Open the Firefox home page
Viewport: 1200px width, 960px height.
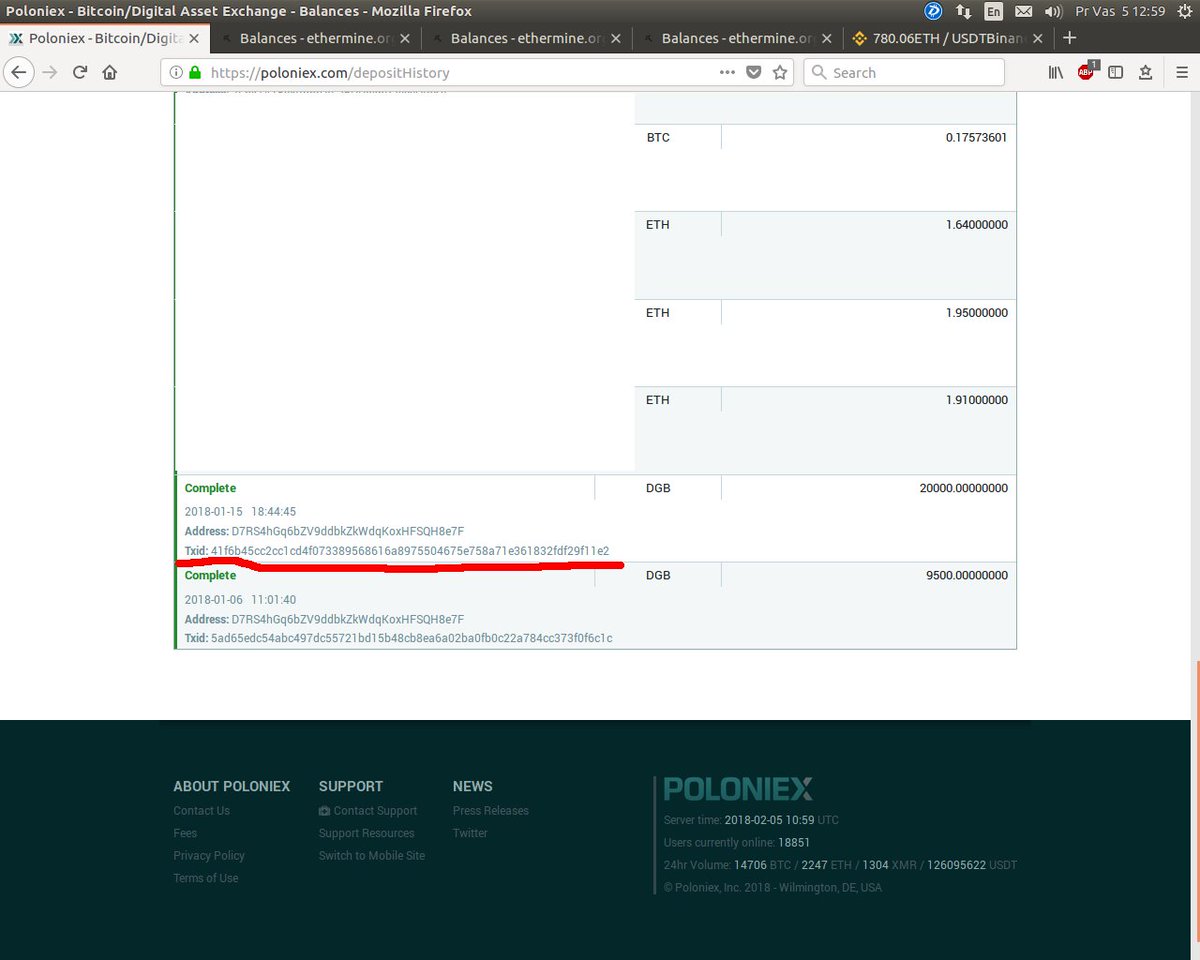pyautogui.click(x=110, y=72)
